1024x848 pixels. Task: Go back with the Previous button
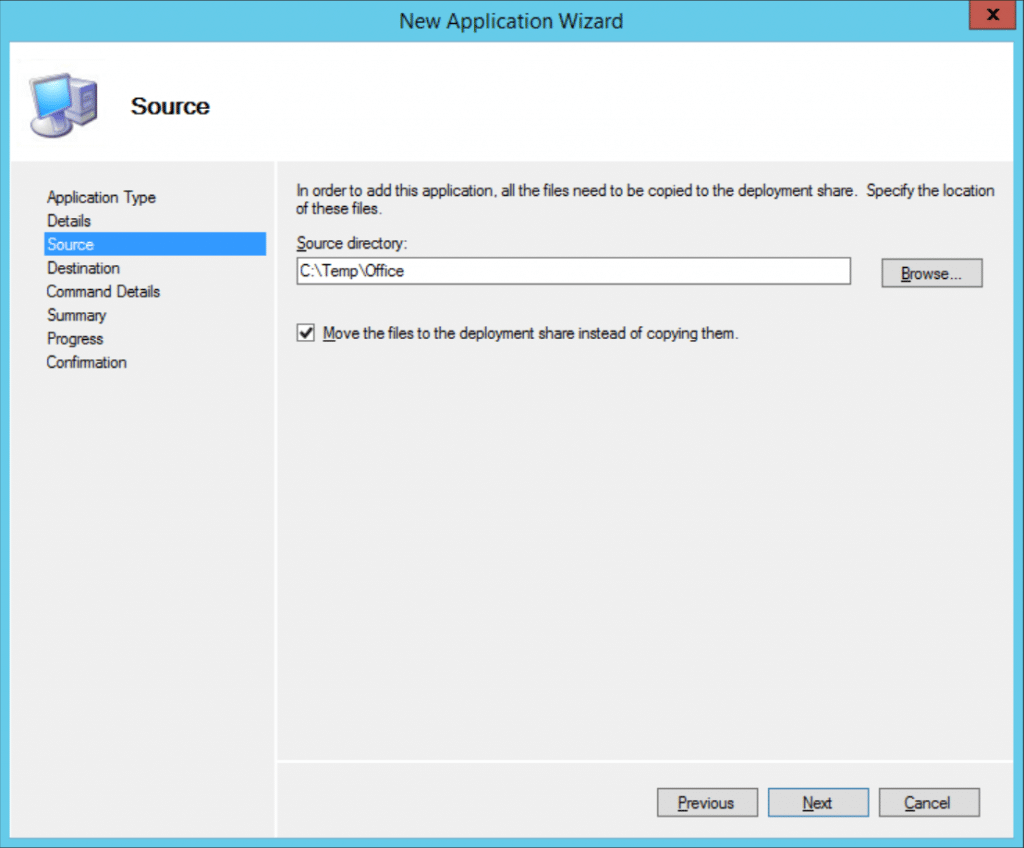pyautogui.click(x=707, y=802)
